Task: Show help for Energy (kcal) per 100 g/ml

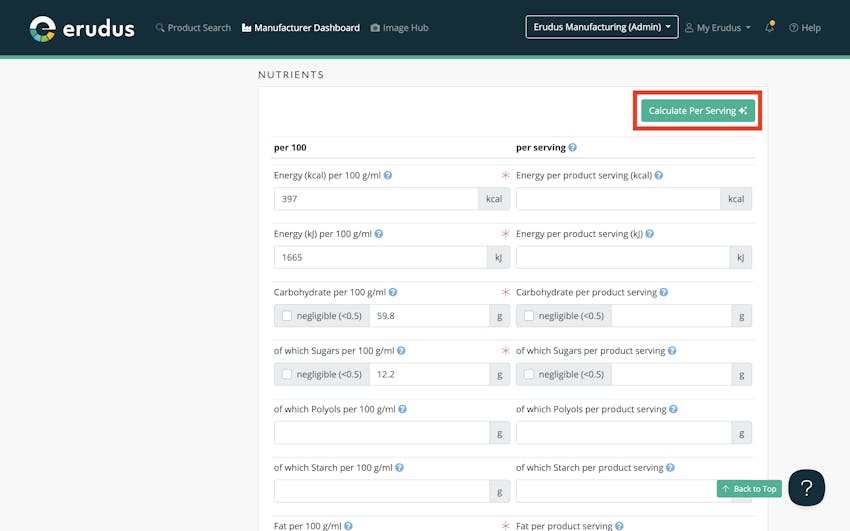Action: tap(388, 176)
